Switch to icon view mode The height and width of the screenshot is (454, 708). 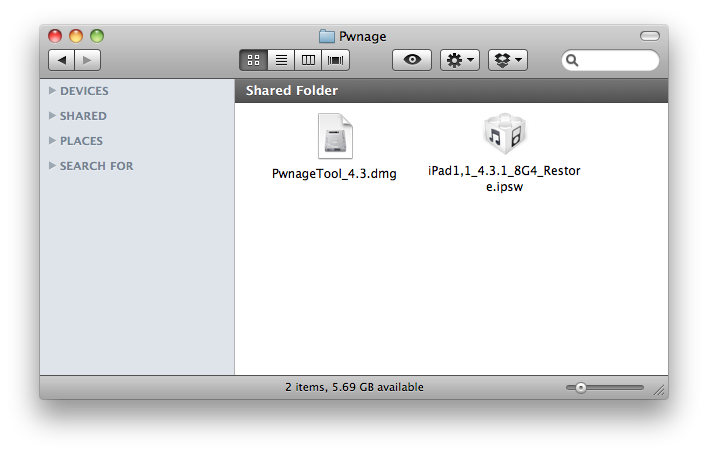(x=253, y=61)
